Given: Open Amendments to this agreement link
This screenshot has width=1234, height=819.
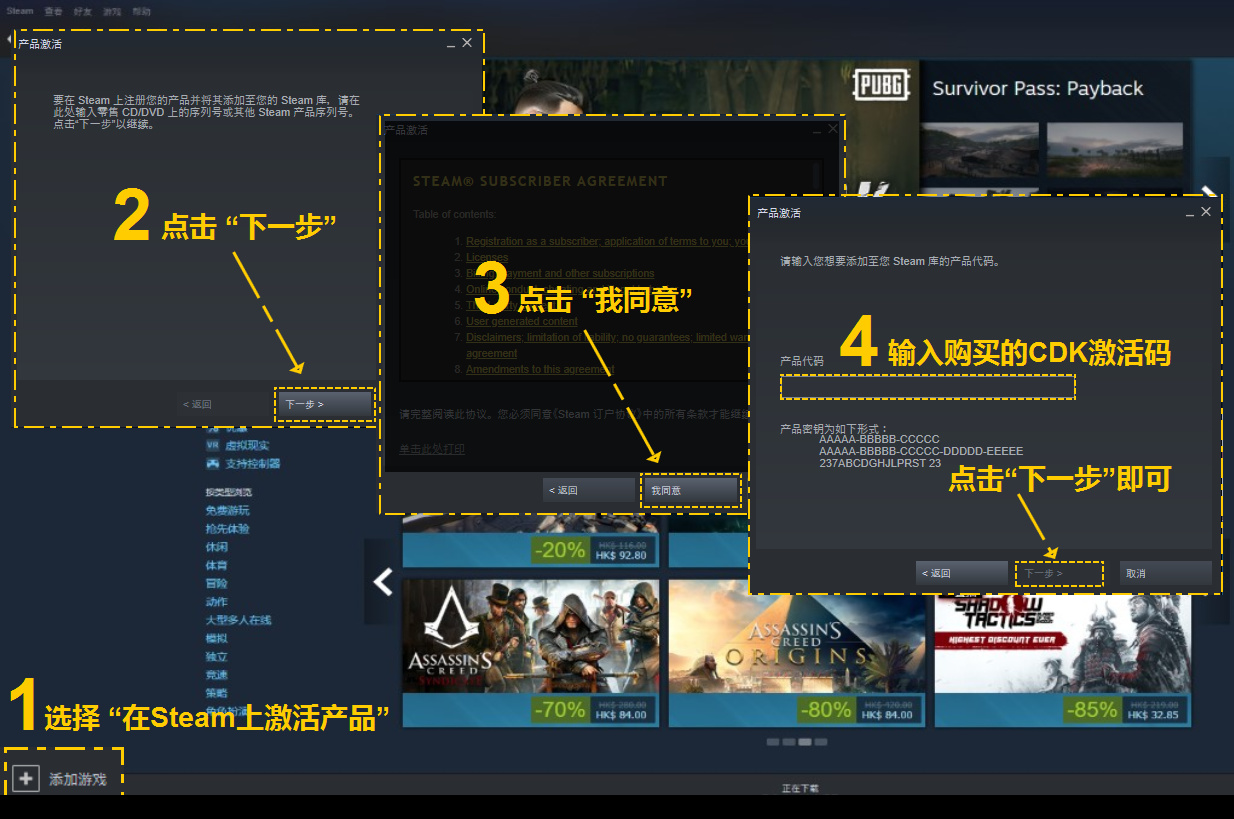Looking at the screenshot, I should click(x=540, y=369).
